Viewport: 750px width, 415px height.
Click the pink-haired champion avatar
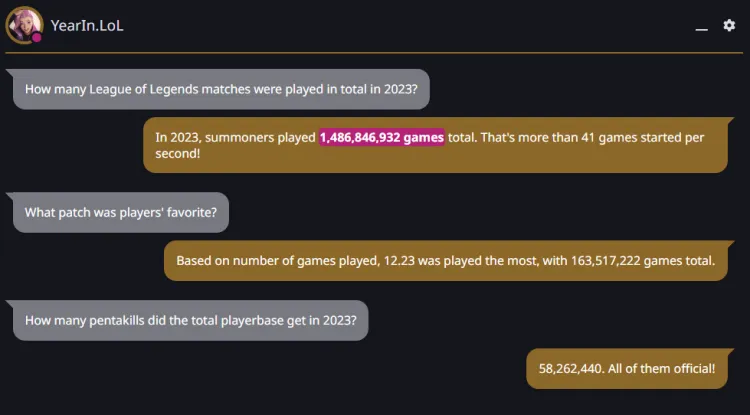click(24, 25)
